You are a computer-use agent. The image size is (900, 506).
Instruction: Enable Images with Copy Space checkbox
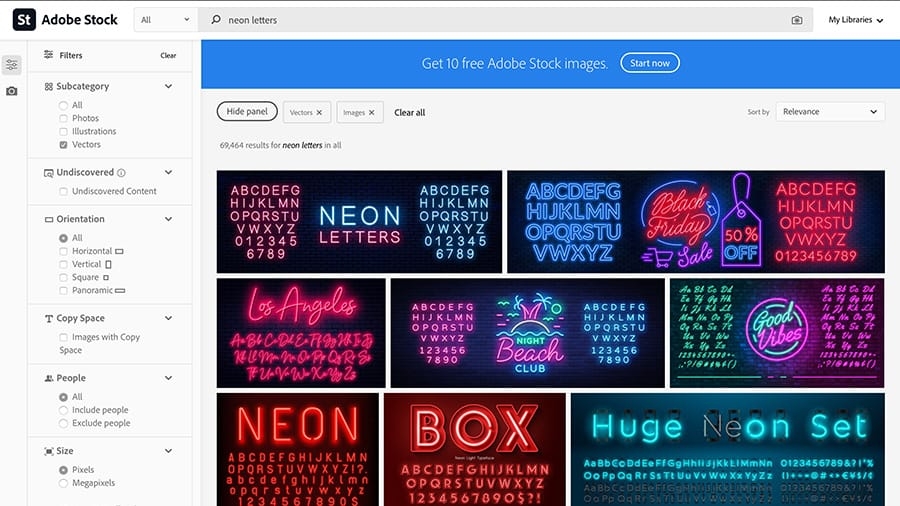pos(63,337)
